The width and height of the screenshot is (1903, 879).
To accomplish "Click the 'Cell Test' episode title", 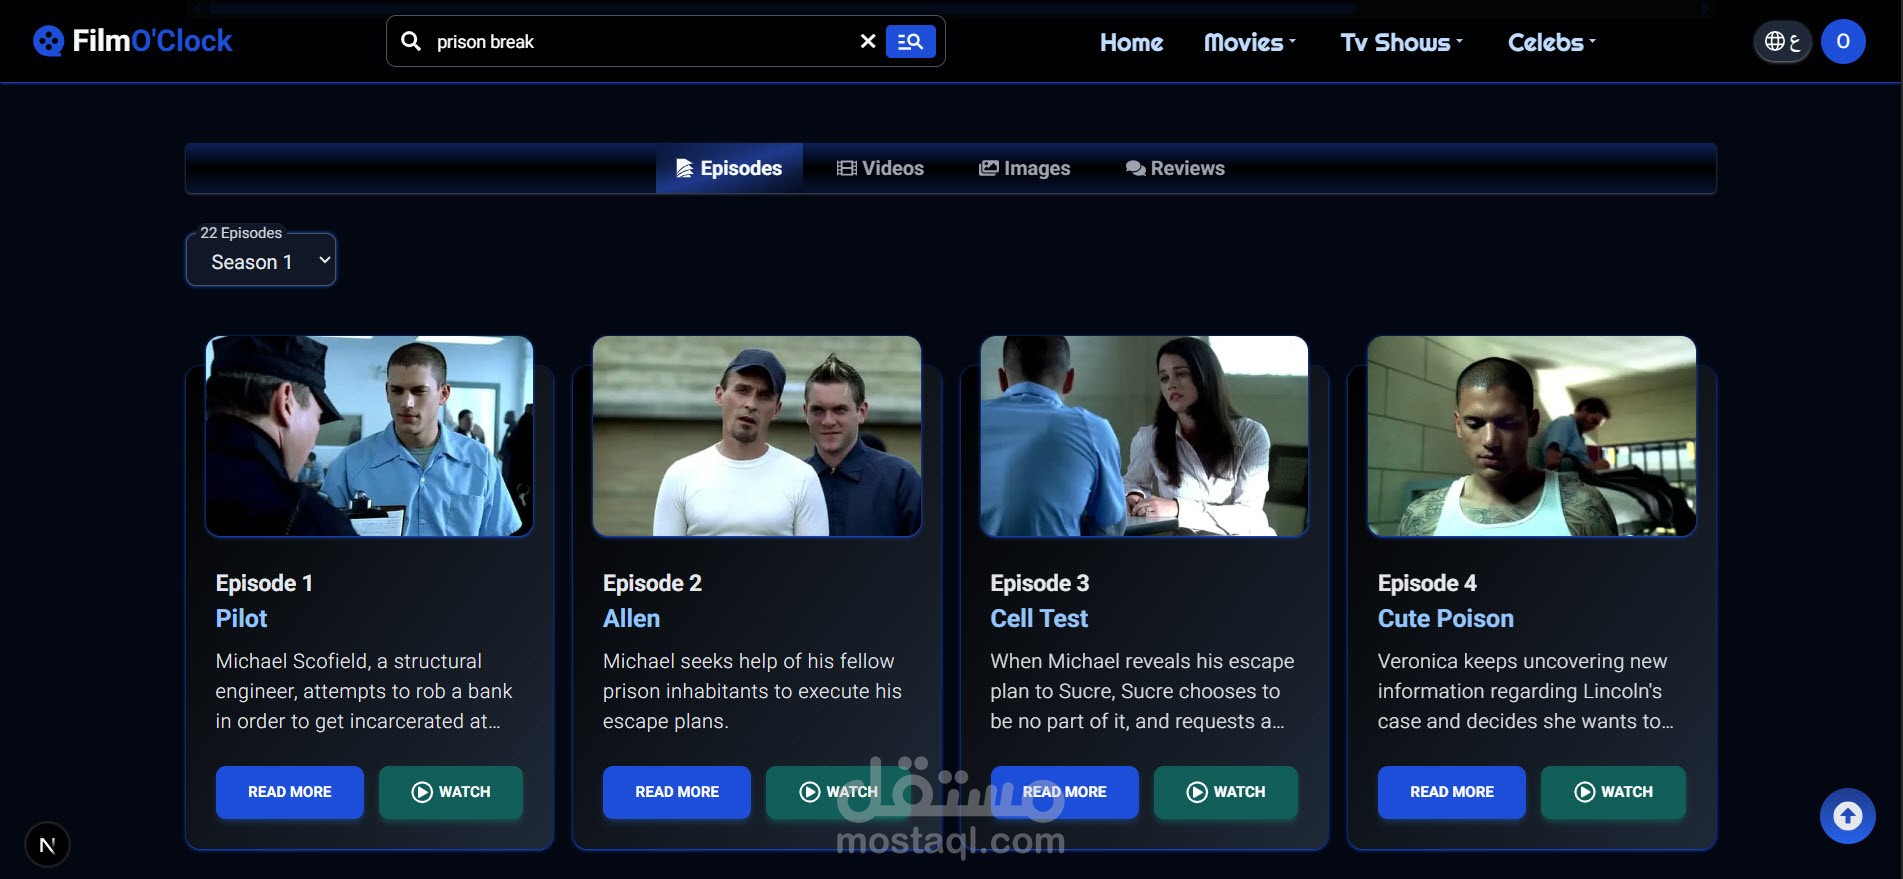I will click(x=1039, y=618).
